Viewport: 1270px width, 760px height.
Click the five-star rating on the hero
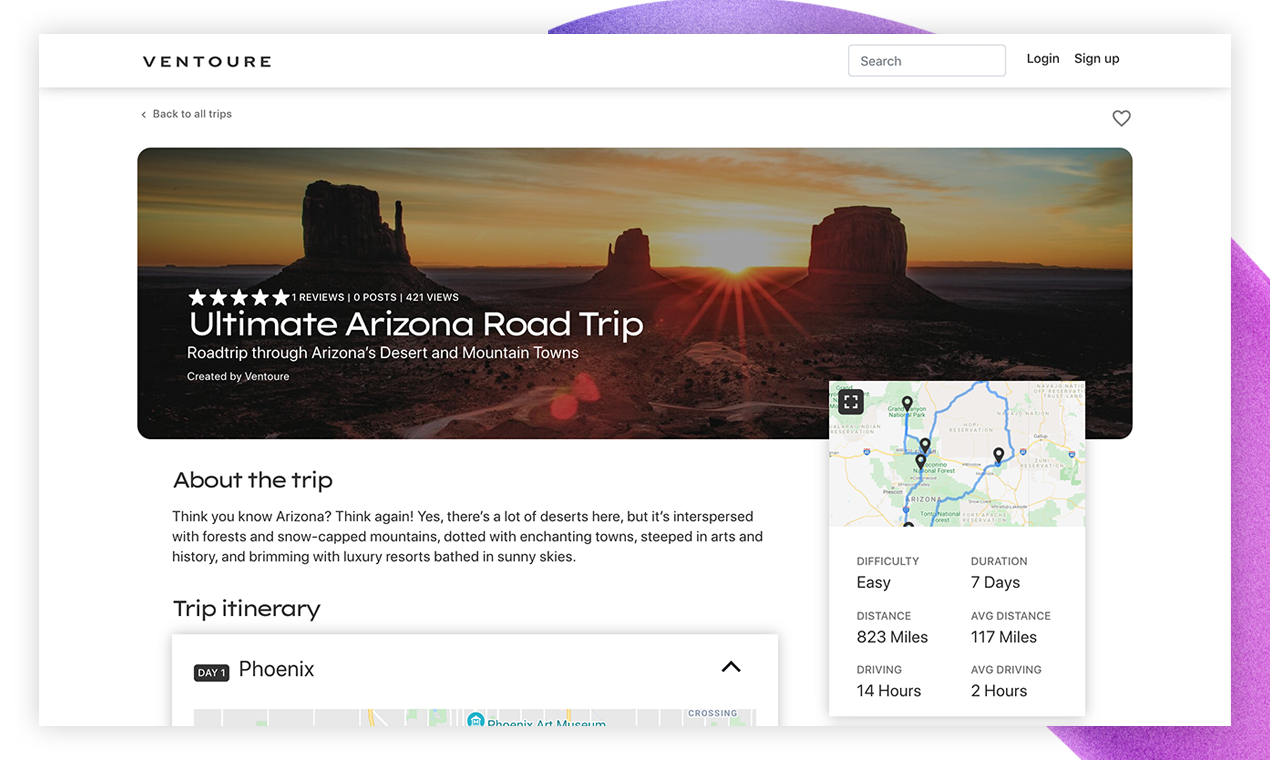(239, 297)
